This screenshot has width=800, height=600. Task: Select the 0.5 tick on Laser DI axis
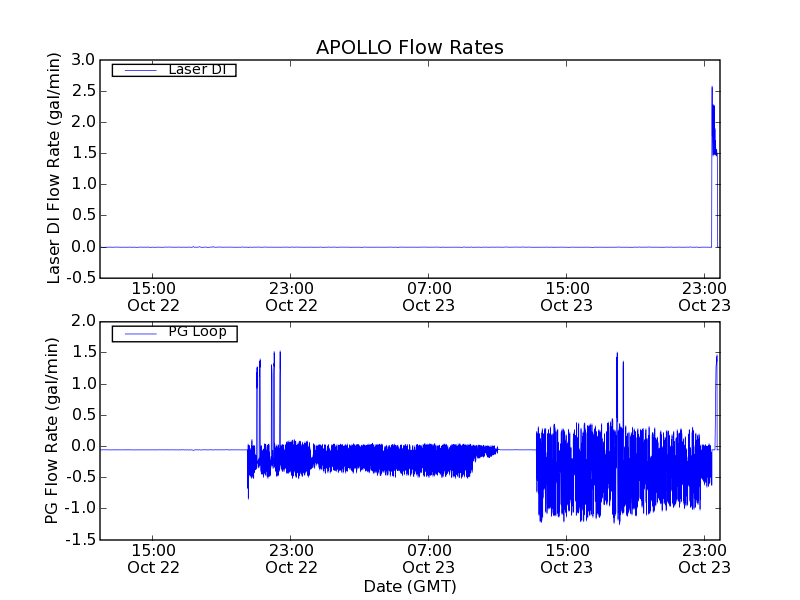pos(83,215)
